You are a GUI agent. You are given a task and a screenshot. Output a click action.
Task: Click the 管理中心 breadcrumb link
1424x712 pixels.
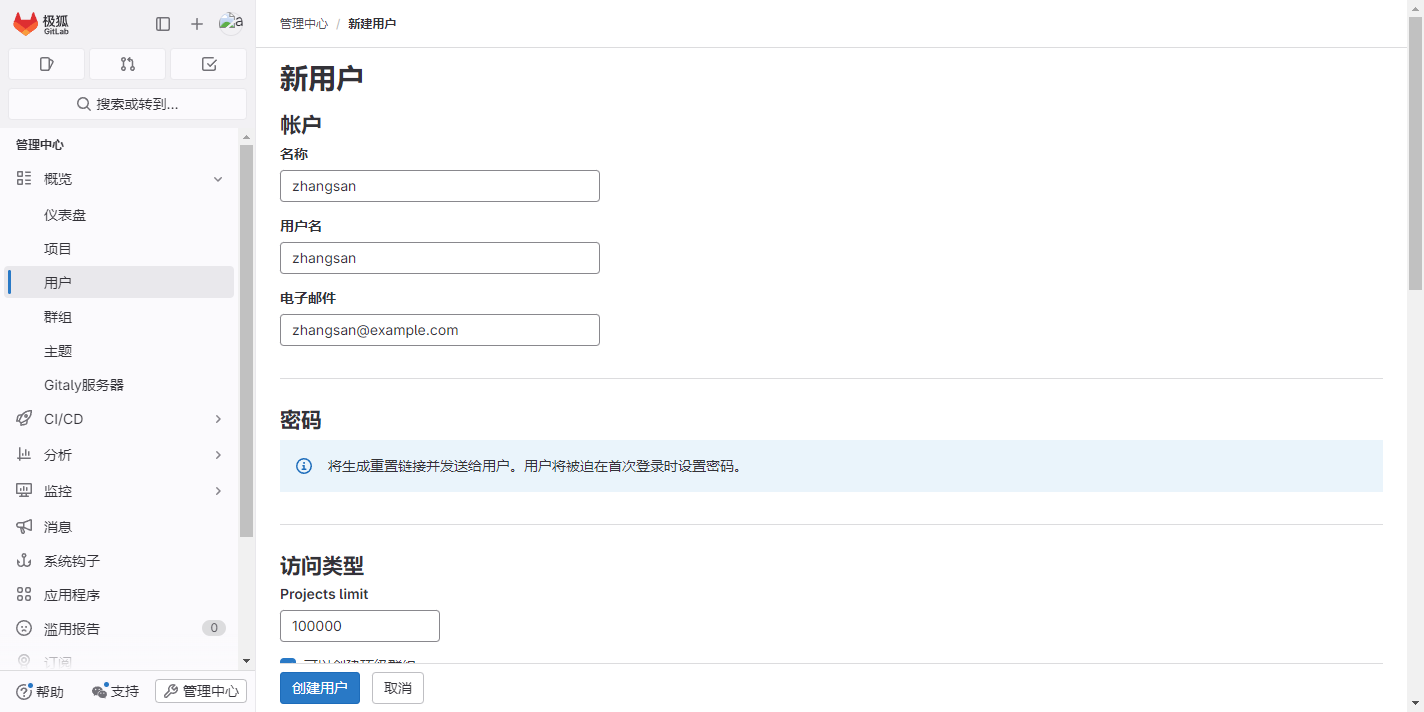pos(304,24)
